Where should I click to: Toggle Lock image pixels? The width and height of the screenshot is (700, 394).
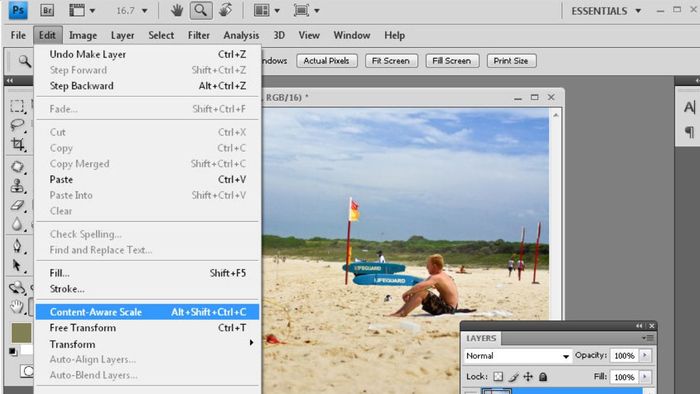click(x=513, y=377)
